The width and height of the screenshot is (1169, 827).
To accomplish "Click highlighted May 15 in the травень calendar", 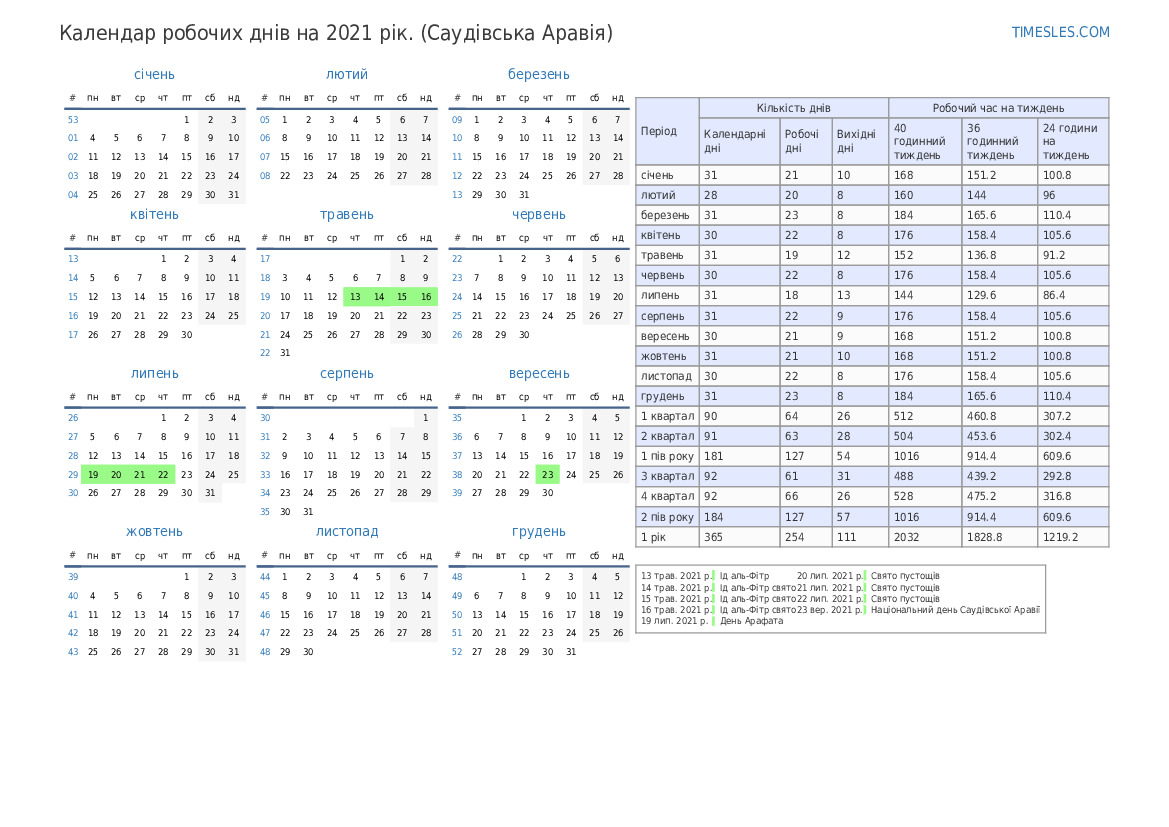I will (x=402, y=297).
